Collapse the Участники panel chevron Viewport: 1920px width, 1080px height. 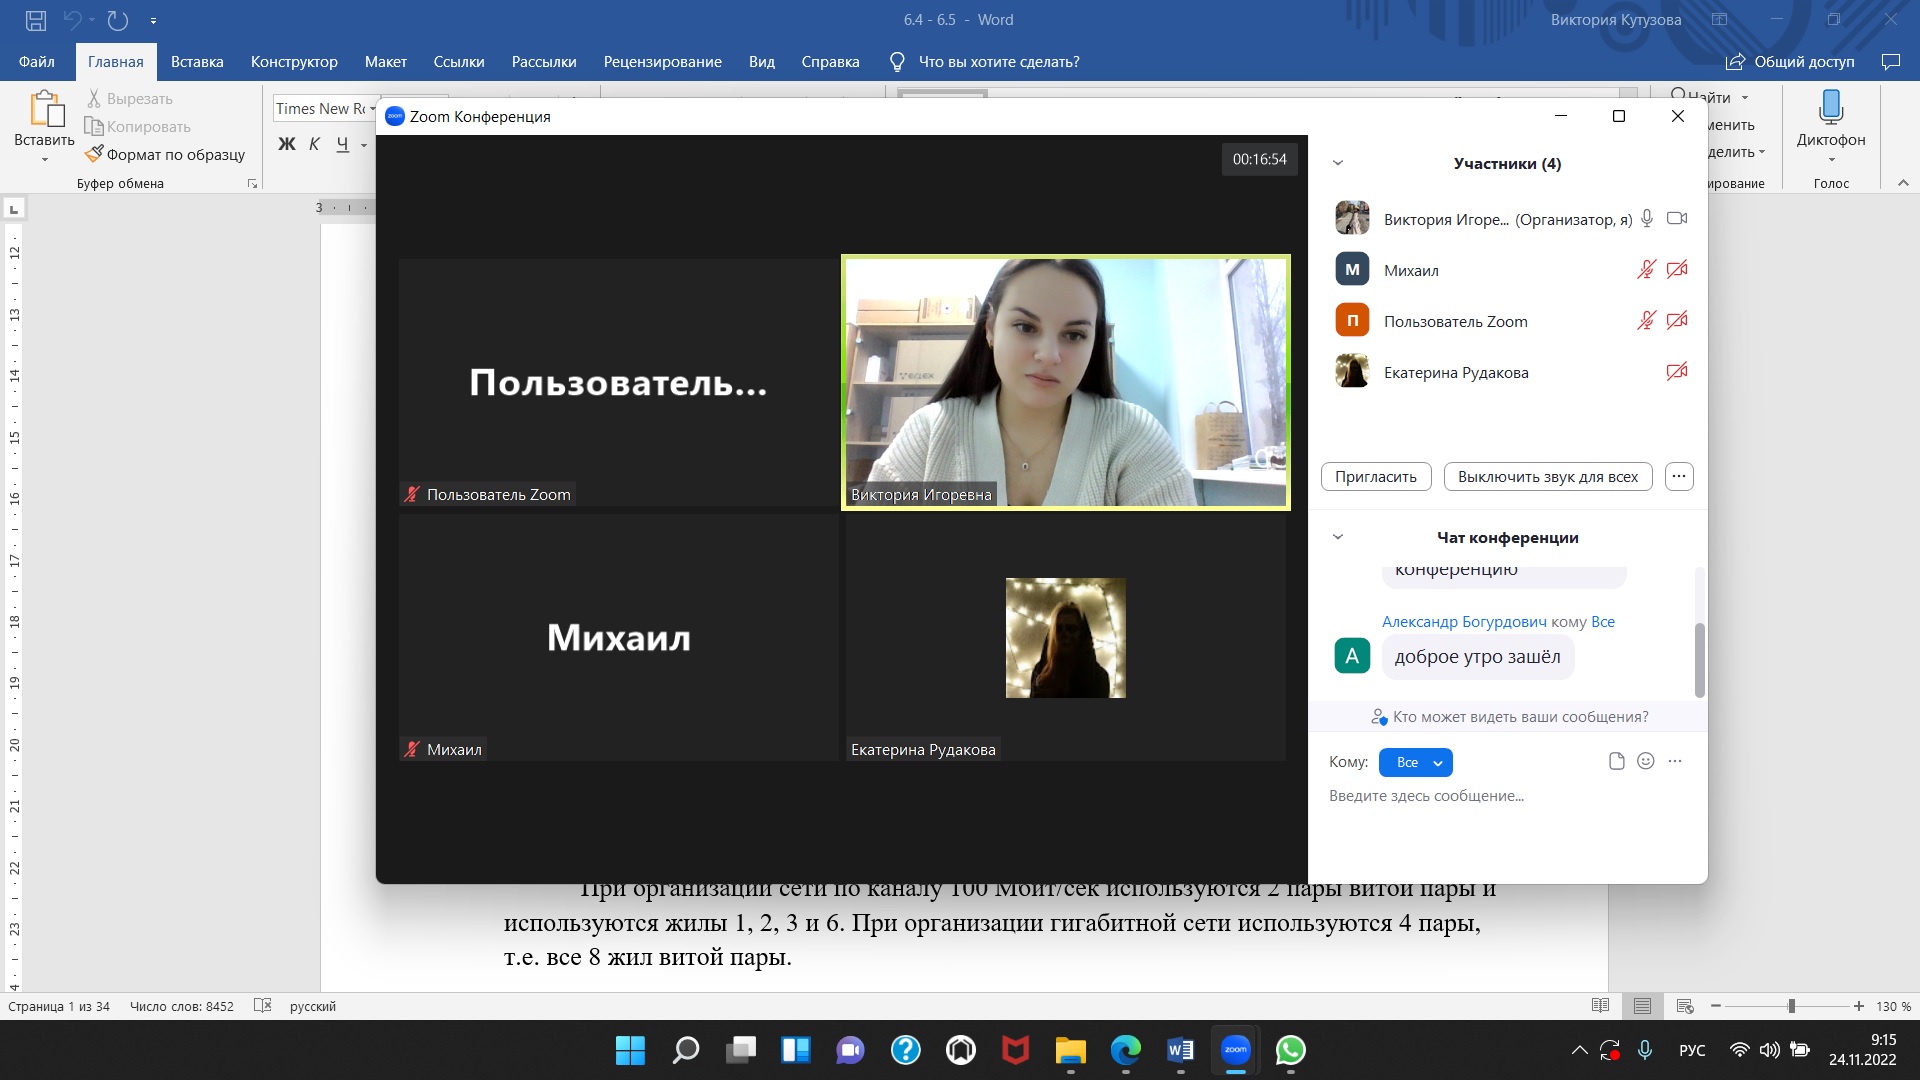[x=1338, y=163]
